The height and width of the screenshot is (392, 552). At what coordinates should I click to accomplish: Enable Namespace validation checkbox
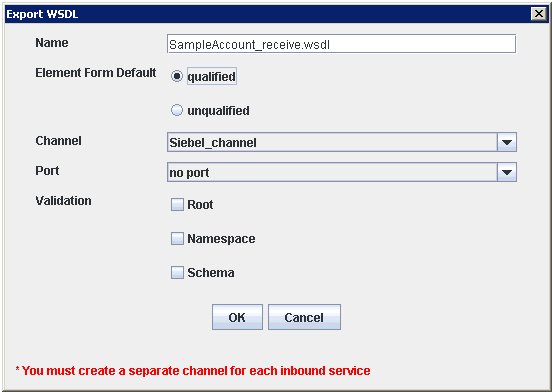(177, 239)
